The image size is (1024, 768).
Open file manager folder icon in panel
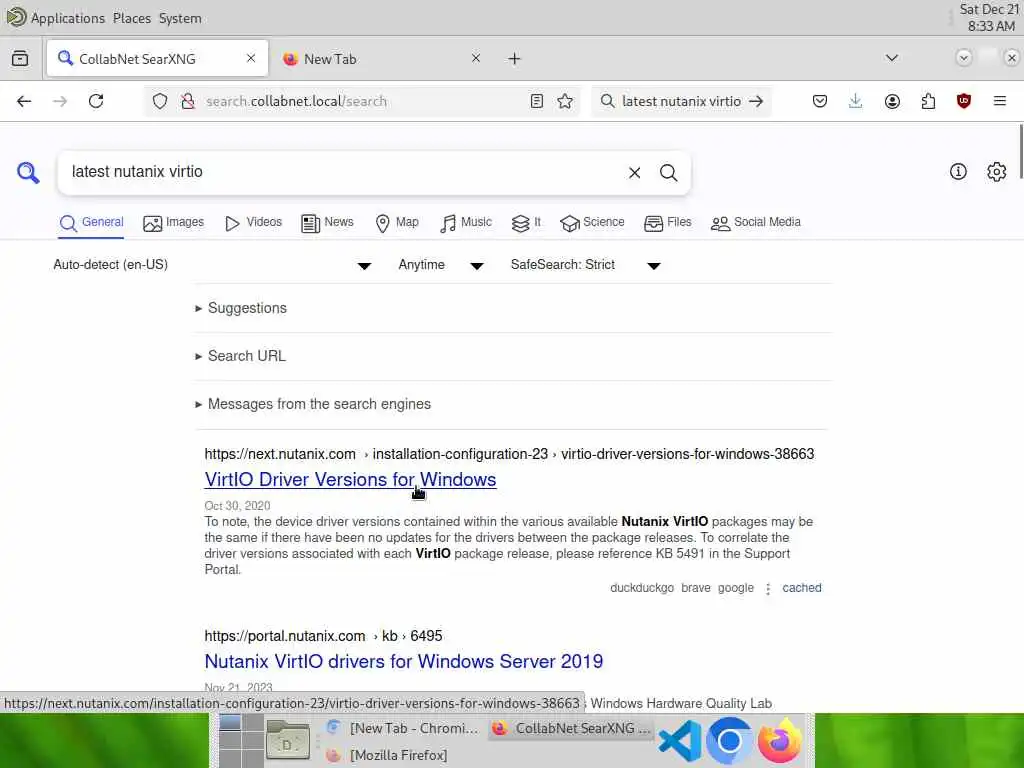[287, 741]
